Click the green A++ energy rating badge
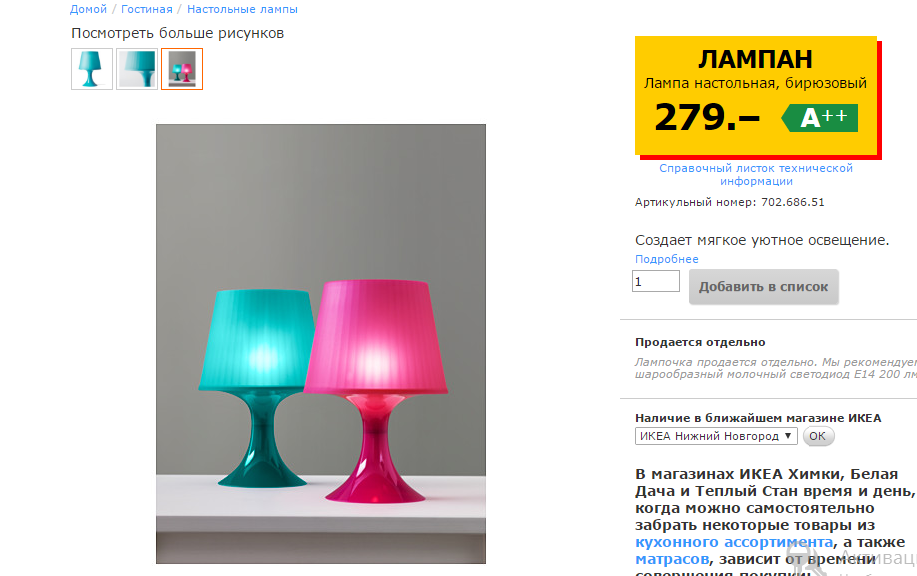The image size is (917, 576). pyautogui.click(x=820, y=118)
